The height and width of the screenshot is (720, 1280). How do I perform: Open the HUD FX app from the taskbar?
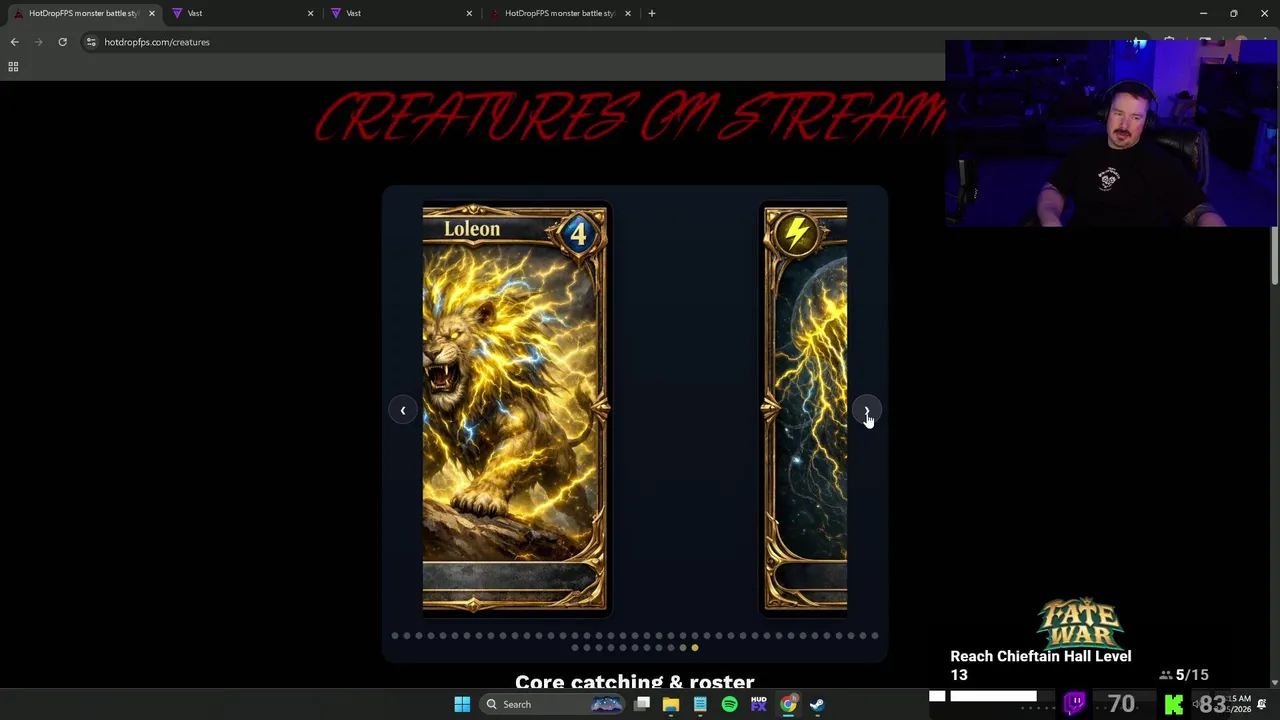click(x=758, y=704)
